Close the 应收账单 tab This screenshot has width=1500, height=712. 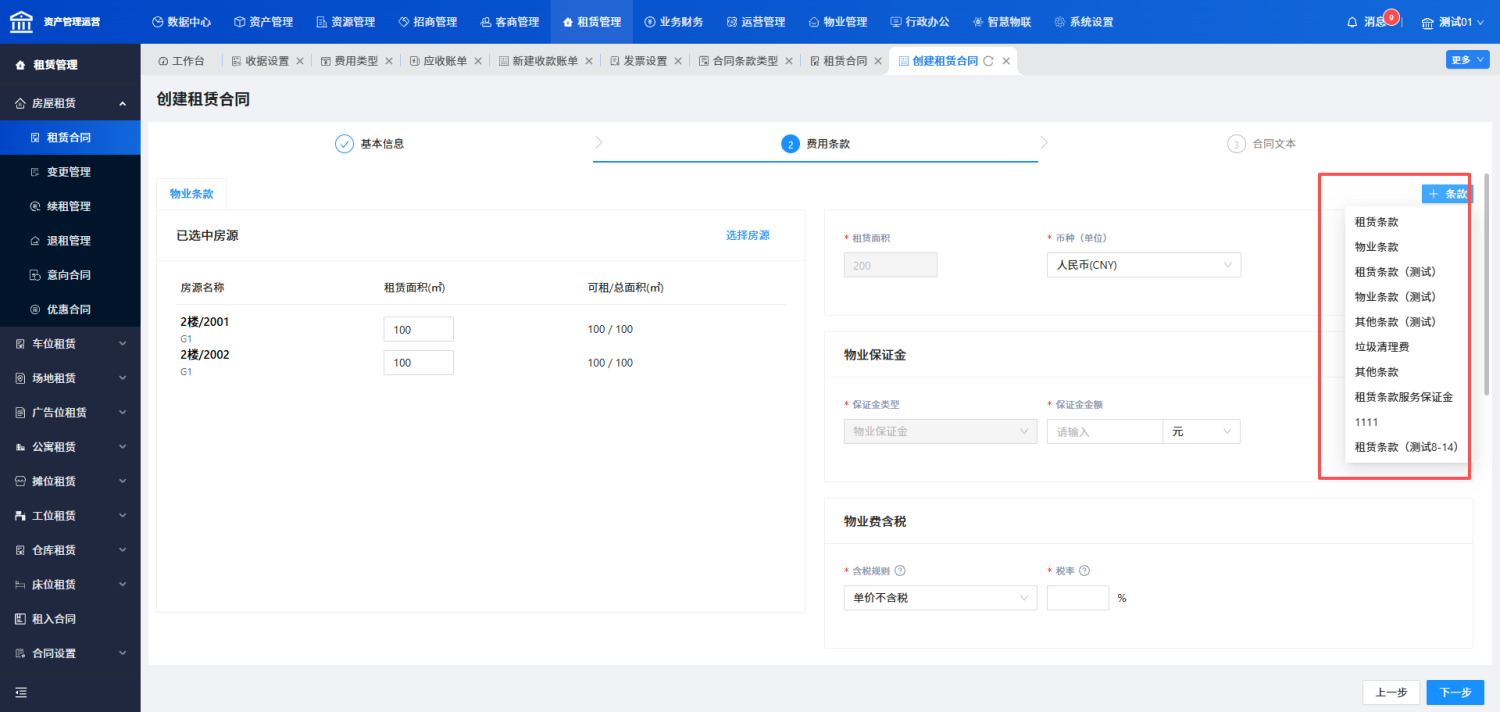[478, 61]
